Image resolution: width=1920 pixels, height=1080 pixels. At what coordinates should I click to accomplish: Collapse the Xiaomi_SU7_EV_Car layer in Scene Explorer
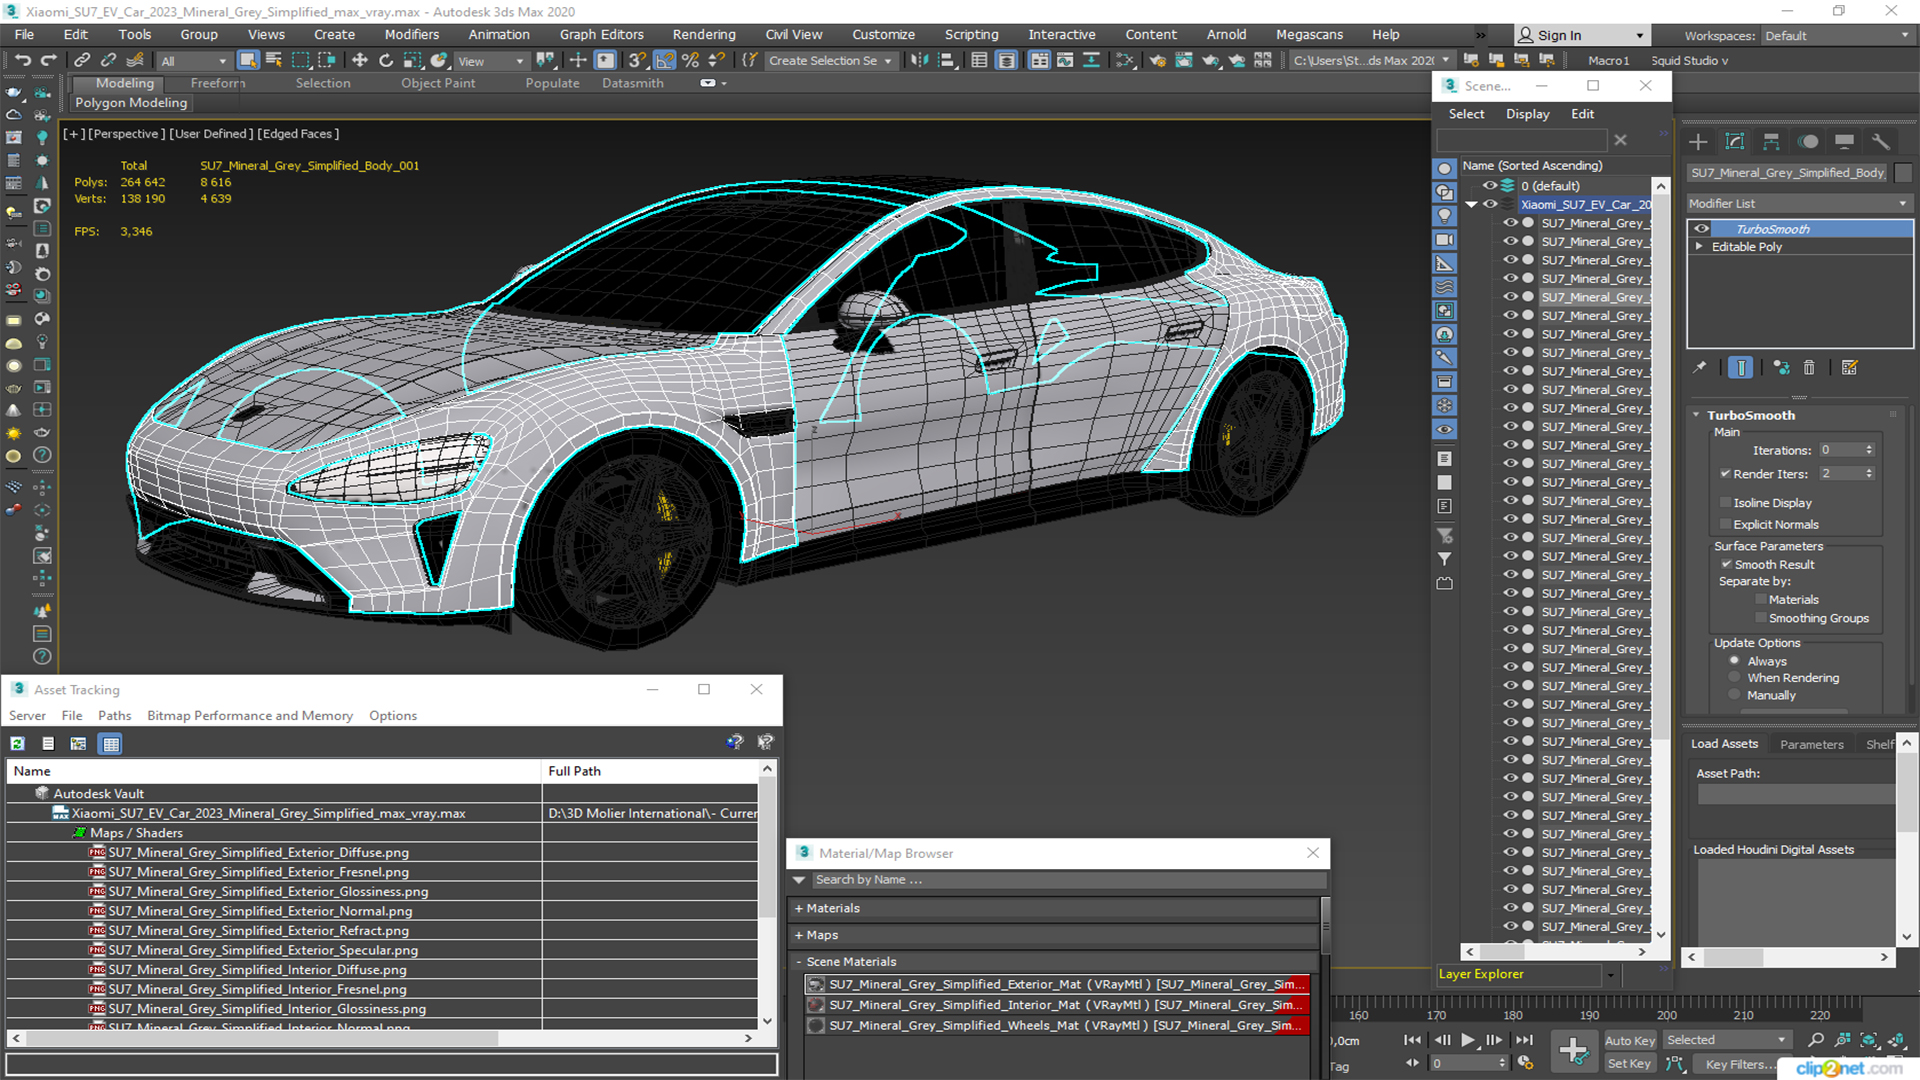(1471, 205)
